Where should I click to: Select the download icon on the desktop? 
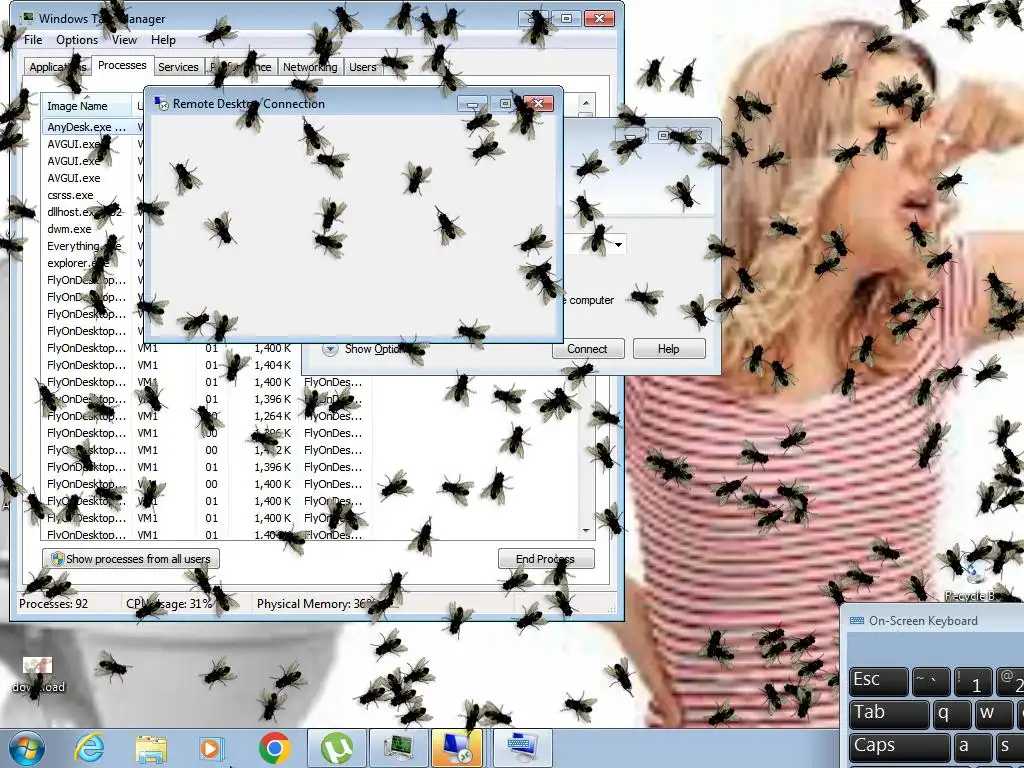38,675
